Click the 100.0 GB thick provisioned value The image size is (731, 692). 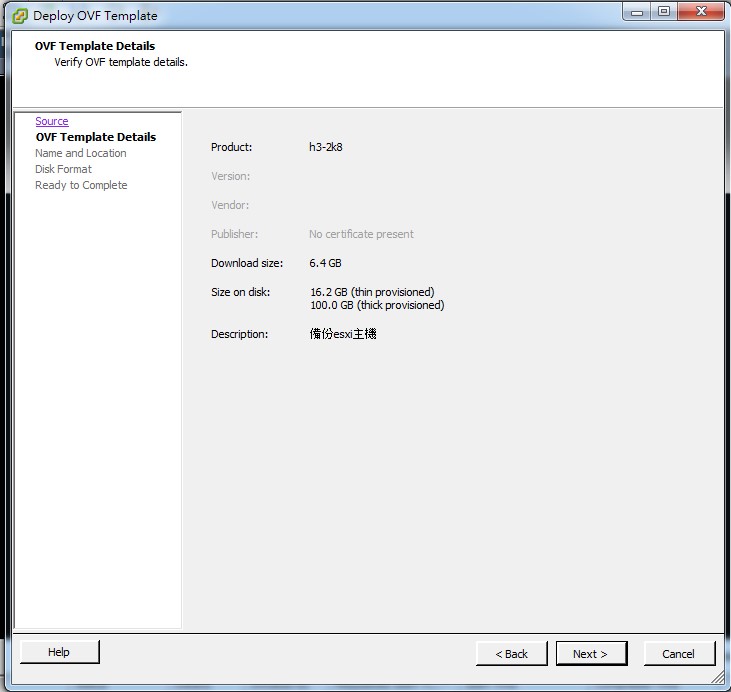coord(377,305)
